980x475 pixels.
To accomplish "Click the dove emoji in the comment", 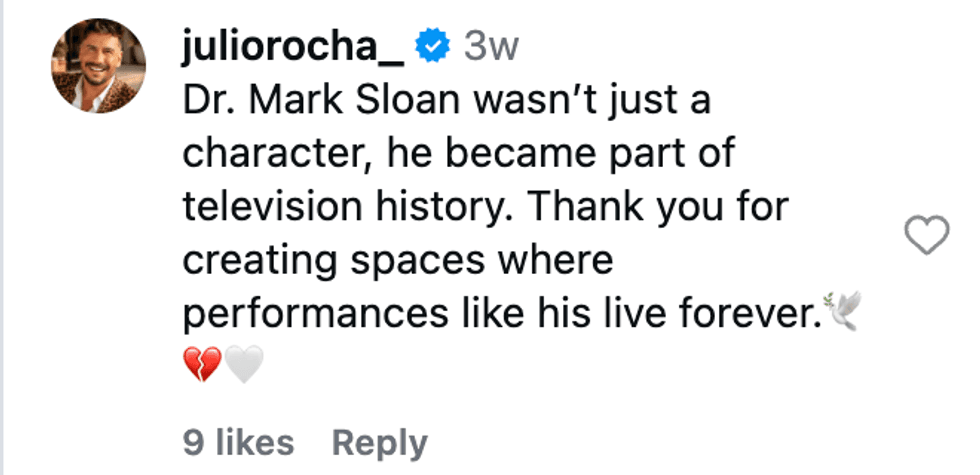I will [841, 314].
